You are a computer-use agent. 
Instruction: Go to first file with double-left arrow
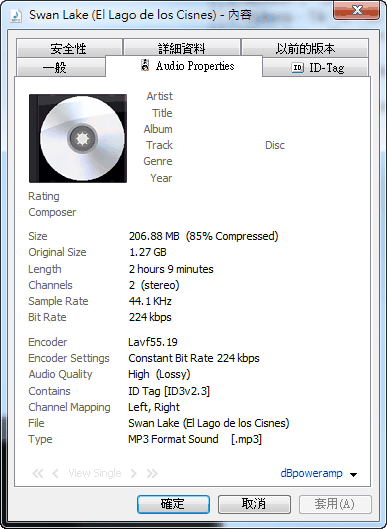pyautogui.click(x=37, y=474)
